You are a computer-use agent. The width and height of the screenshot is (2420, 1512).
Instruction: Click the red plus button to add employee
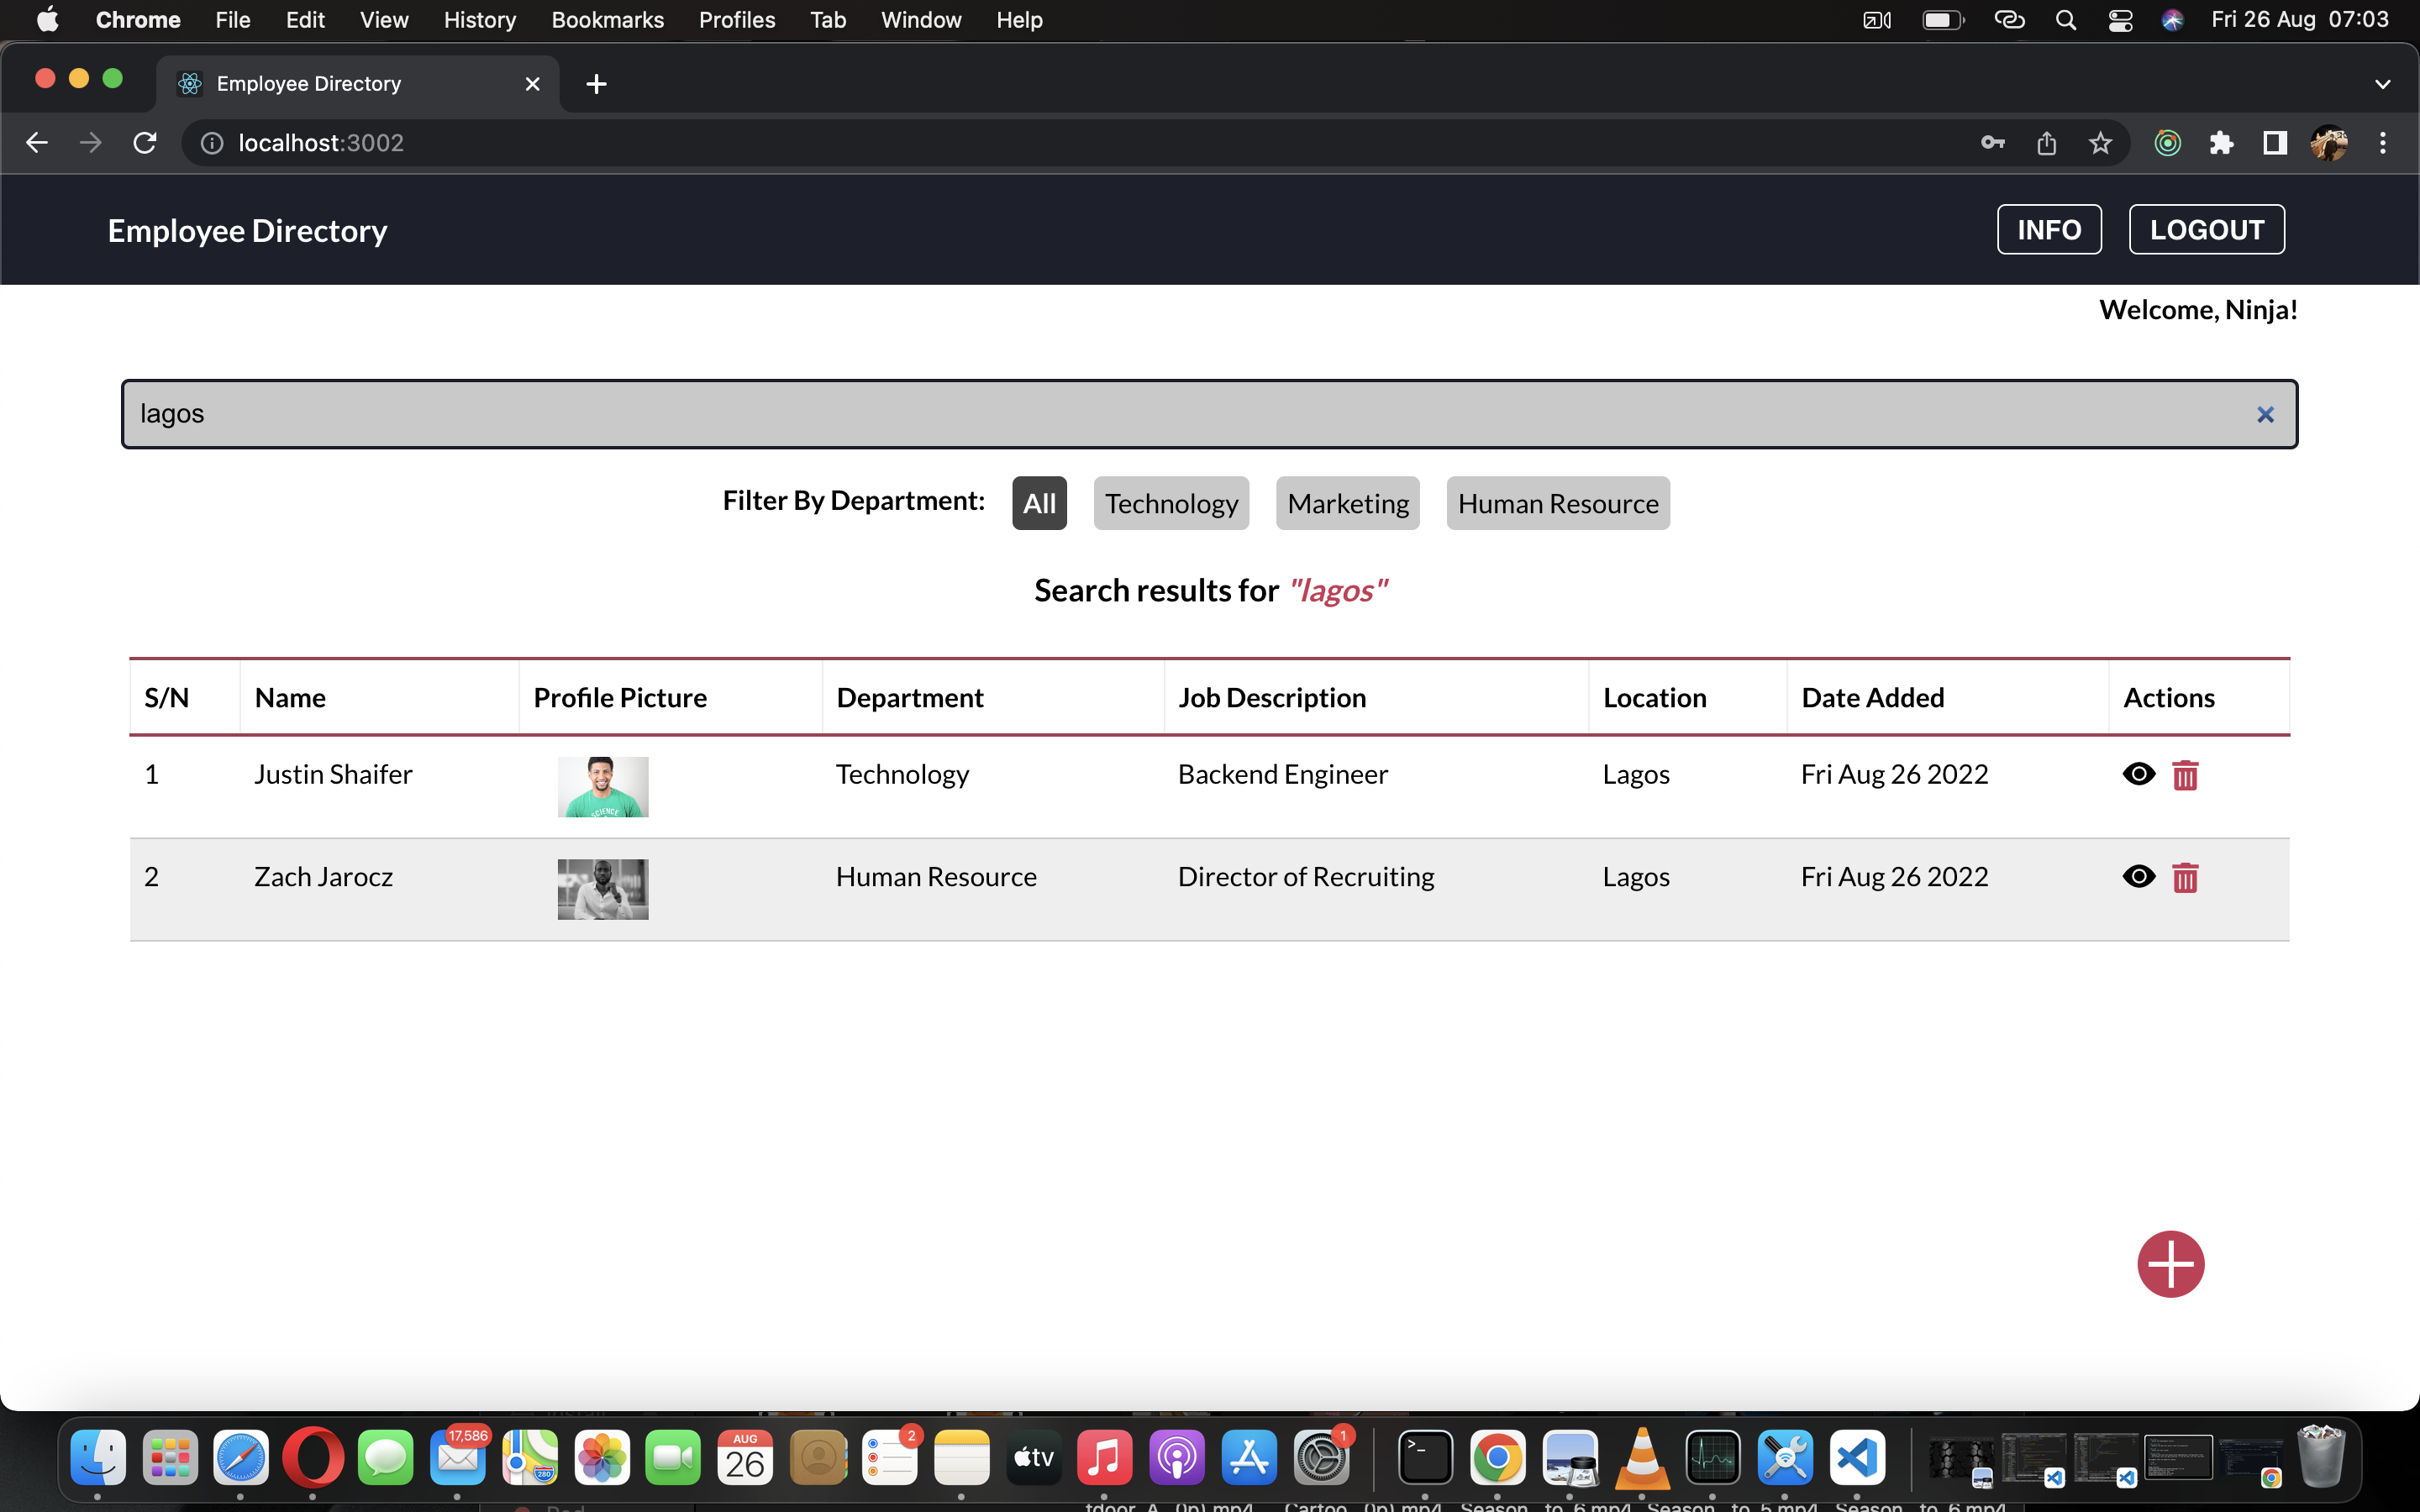2170,1263
